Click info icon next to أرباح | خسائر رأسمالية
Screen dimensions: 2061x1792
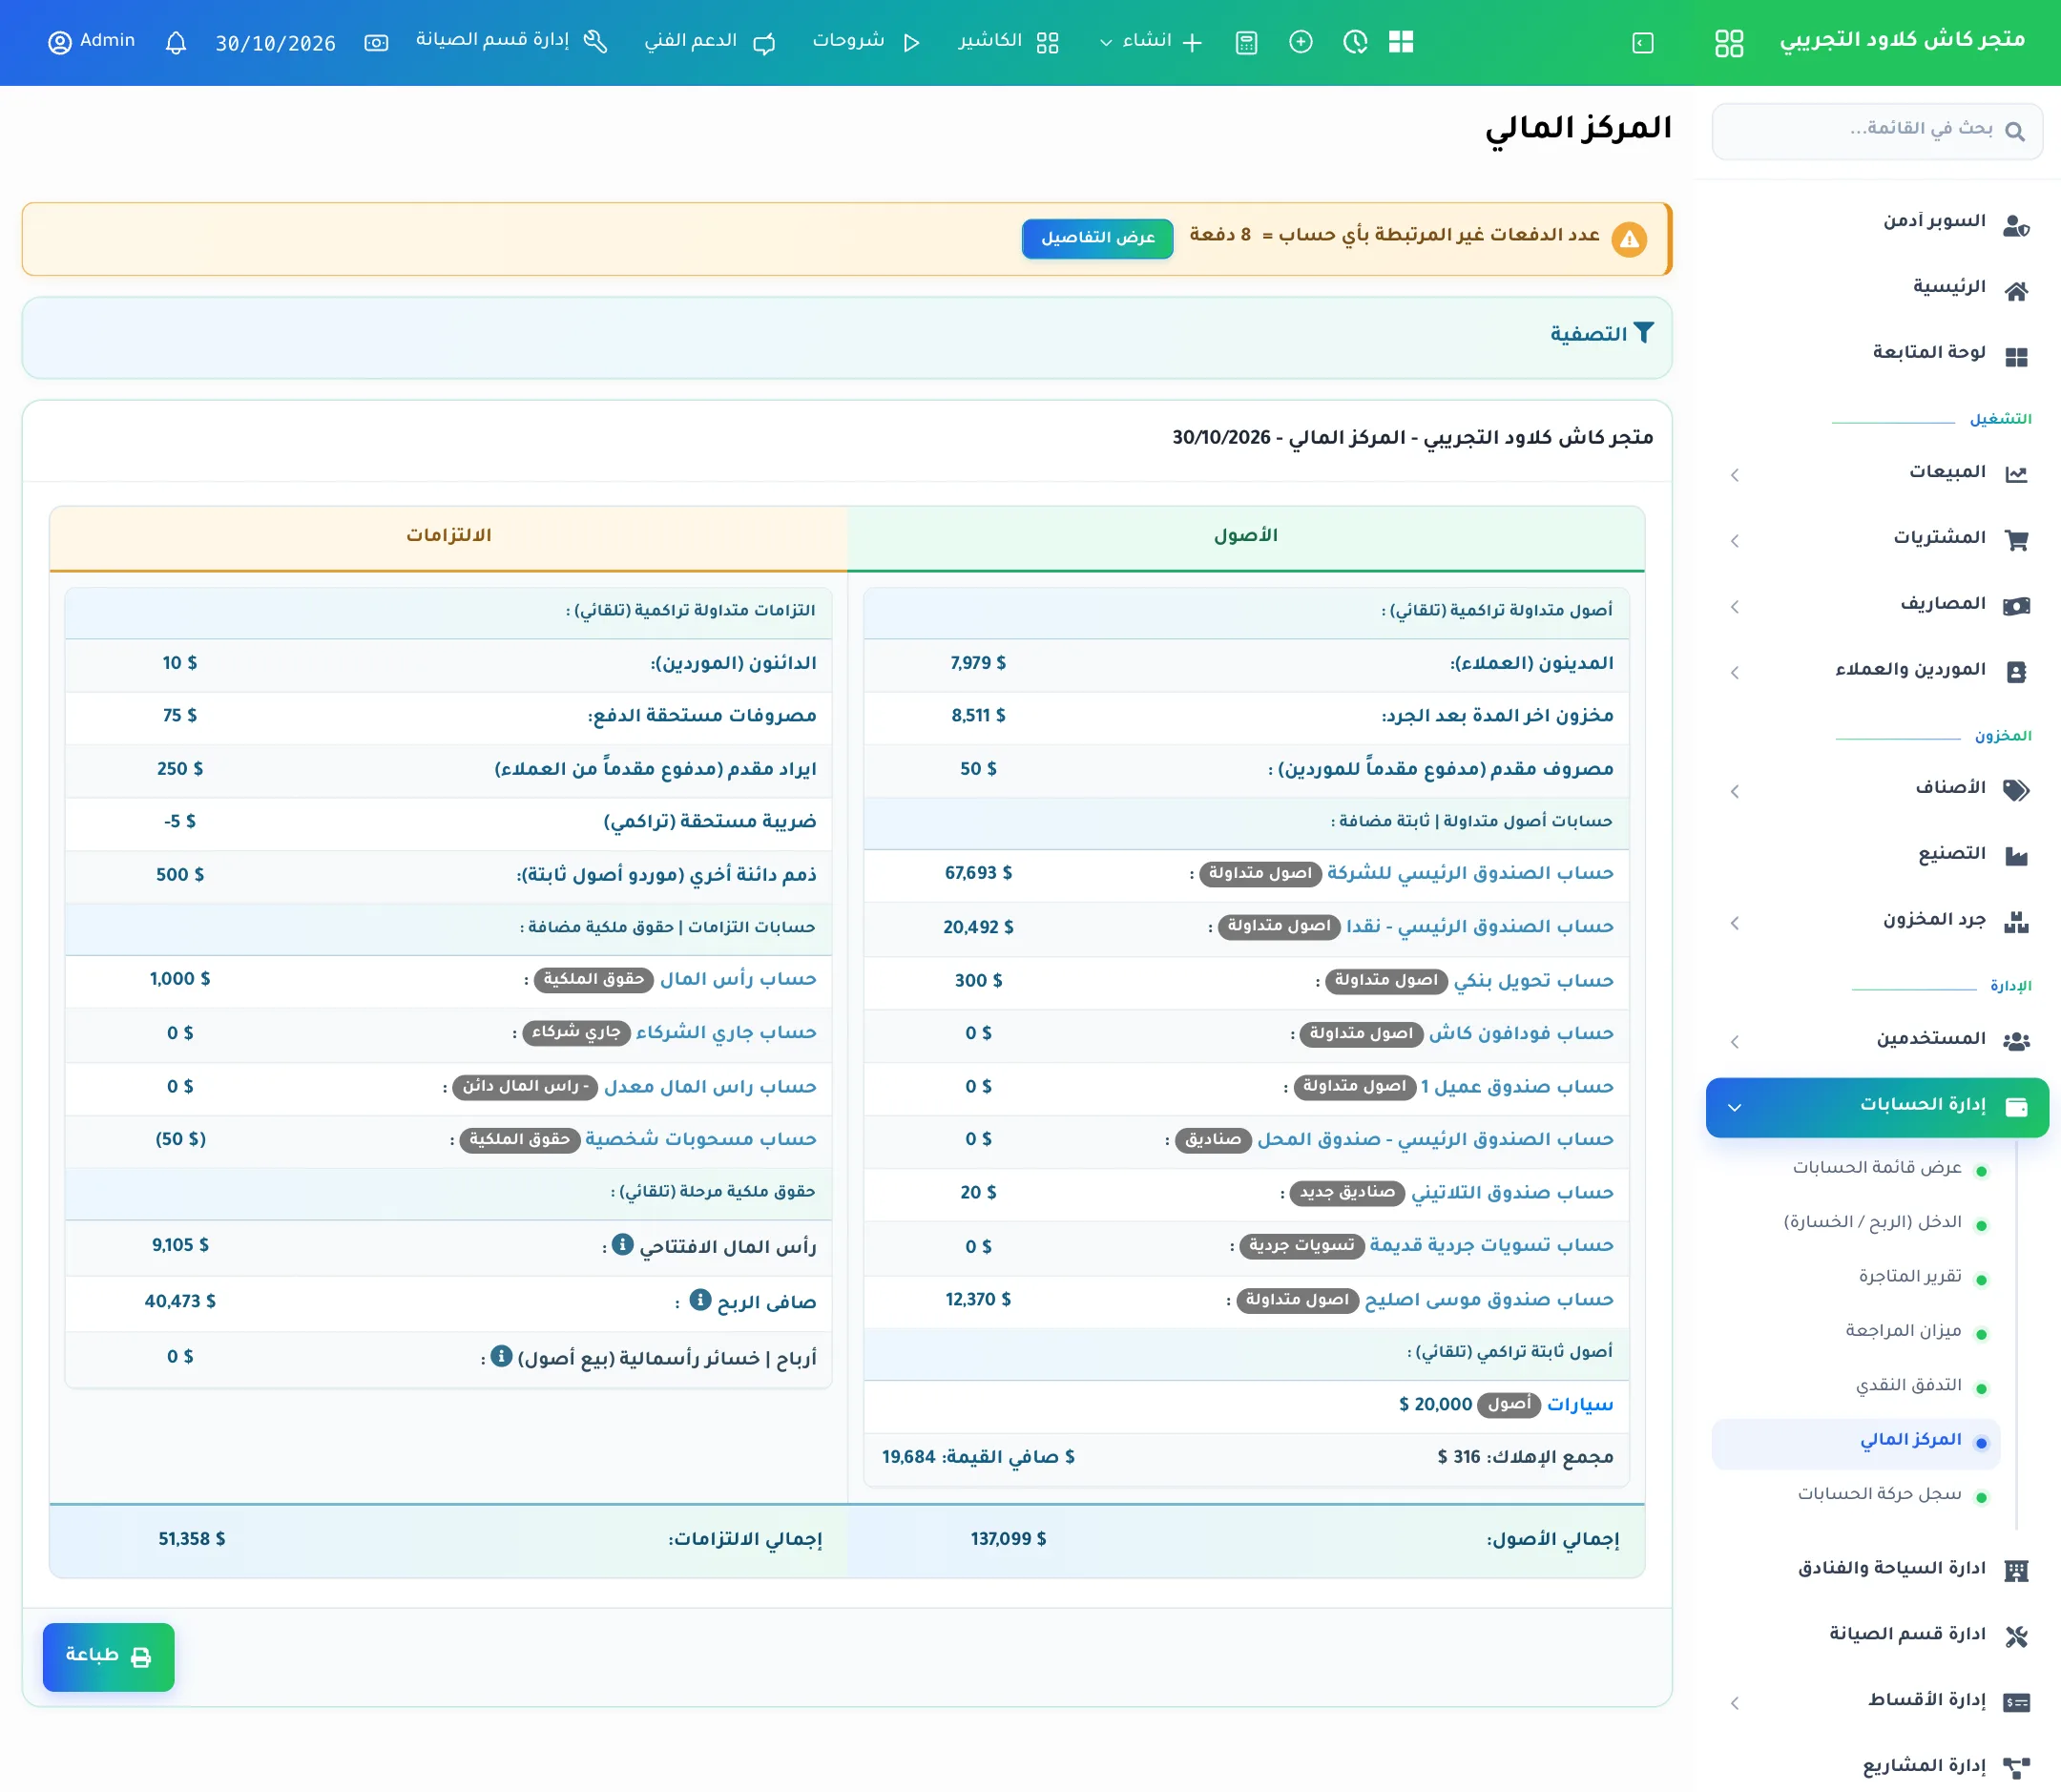[501, 1356]
